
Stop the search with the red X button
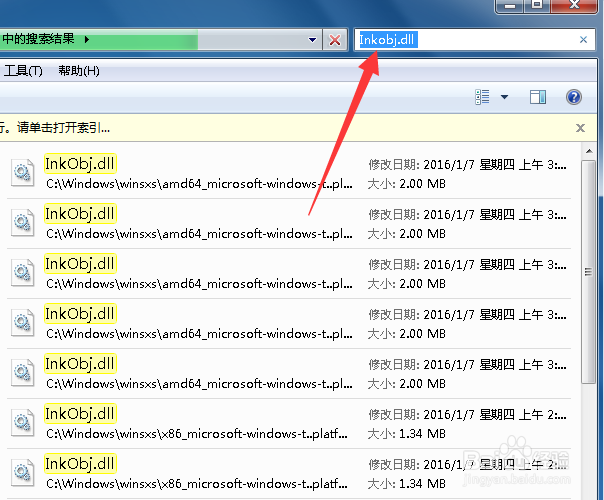335,40
